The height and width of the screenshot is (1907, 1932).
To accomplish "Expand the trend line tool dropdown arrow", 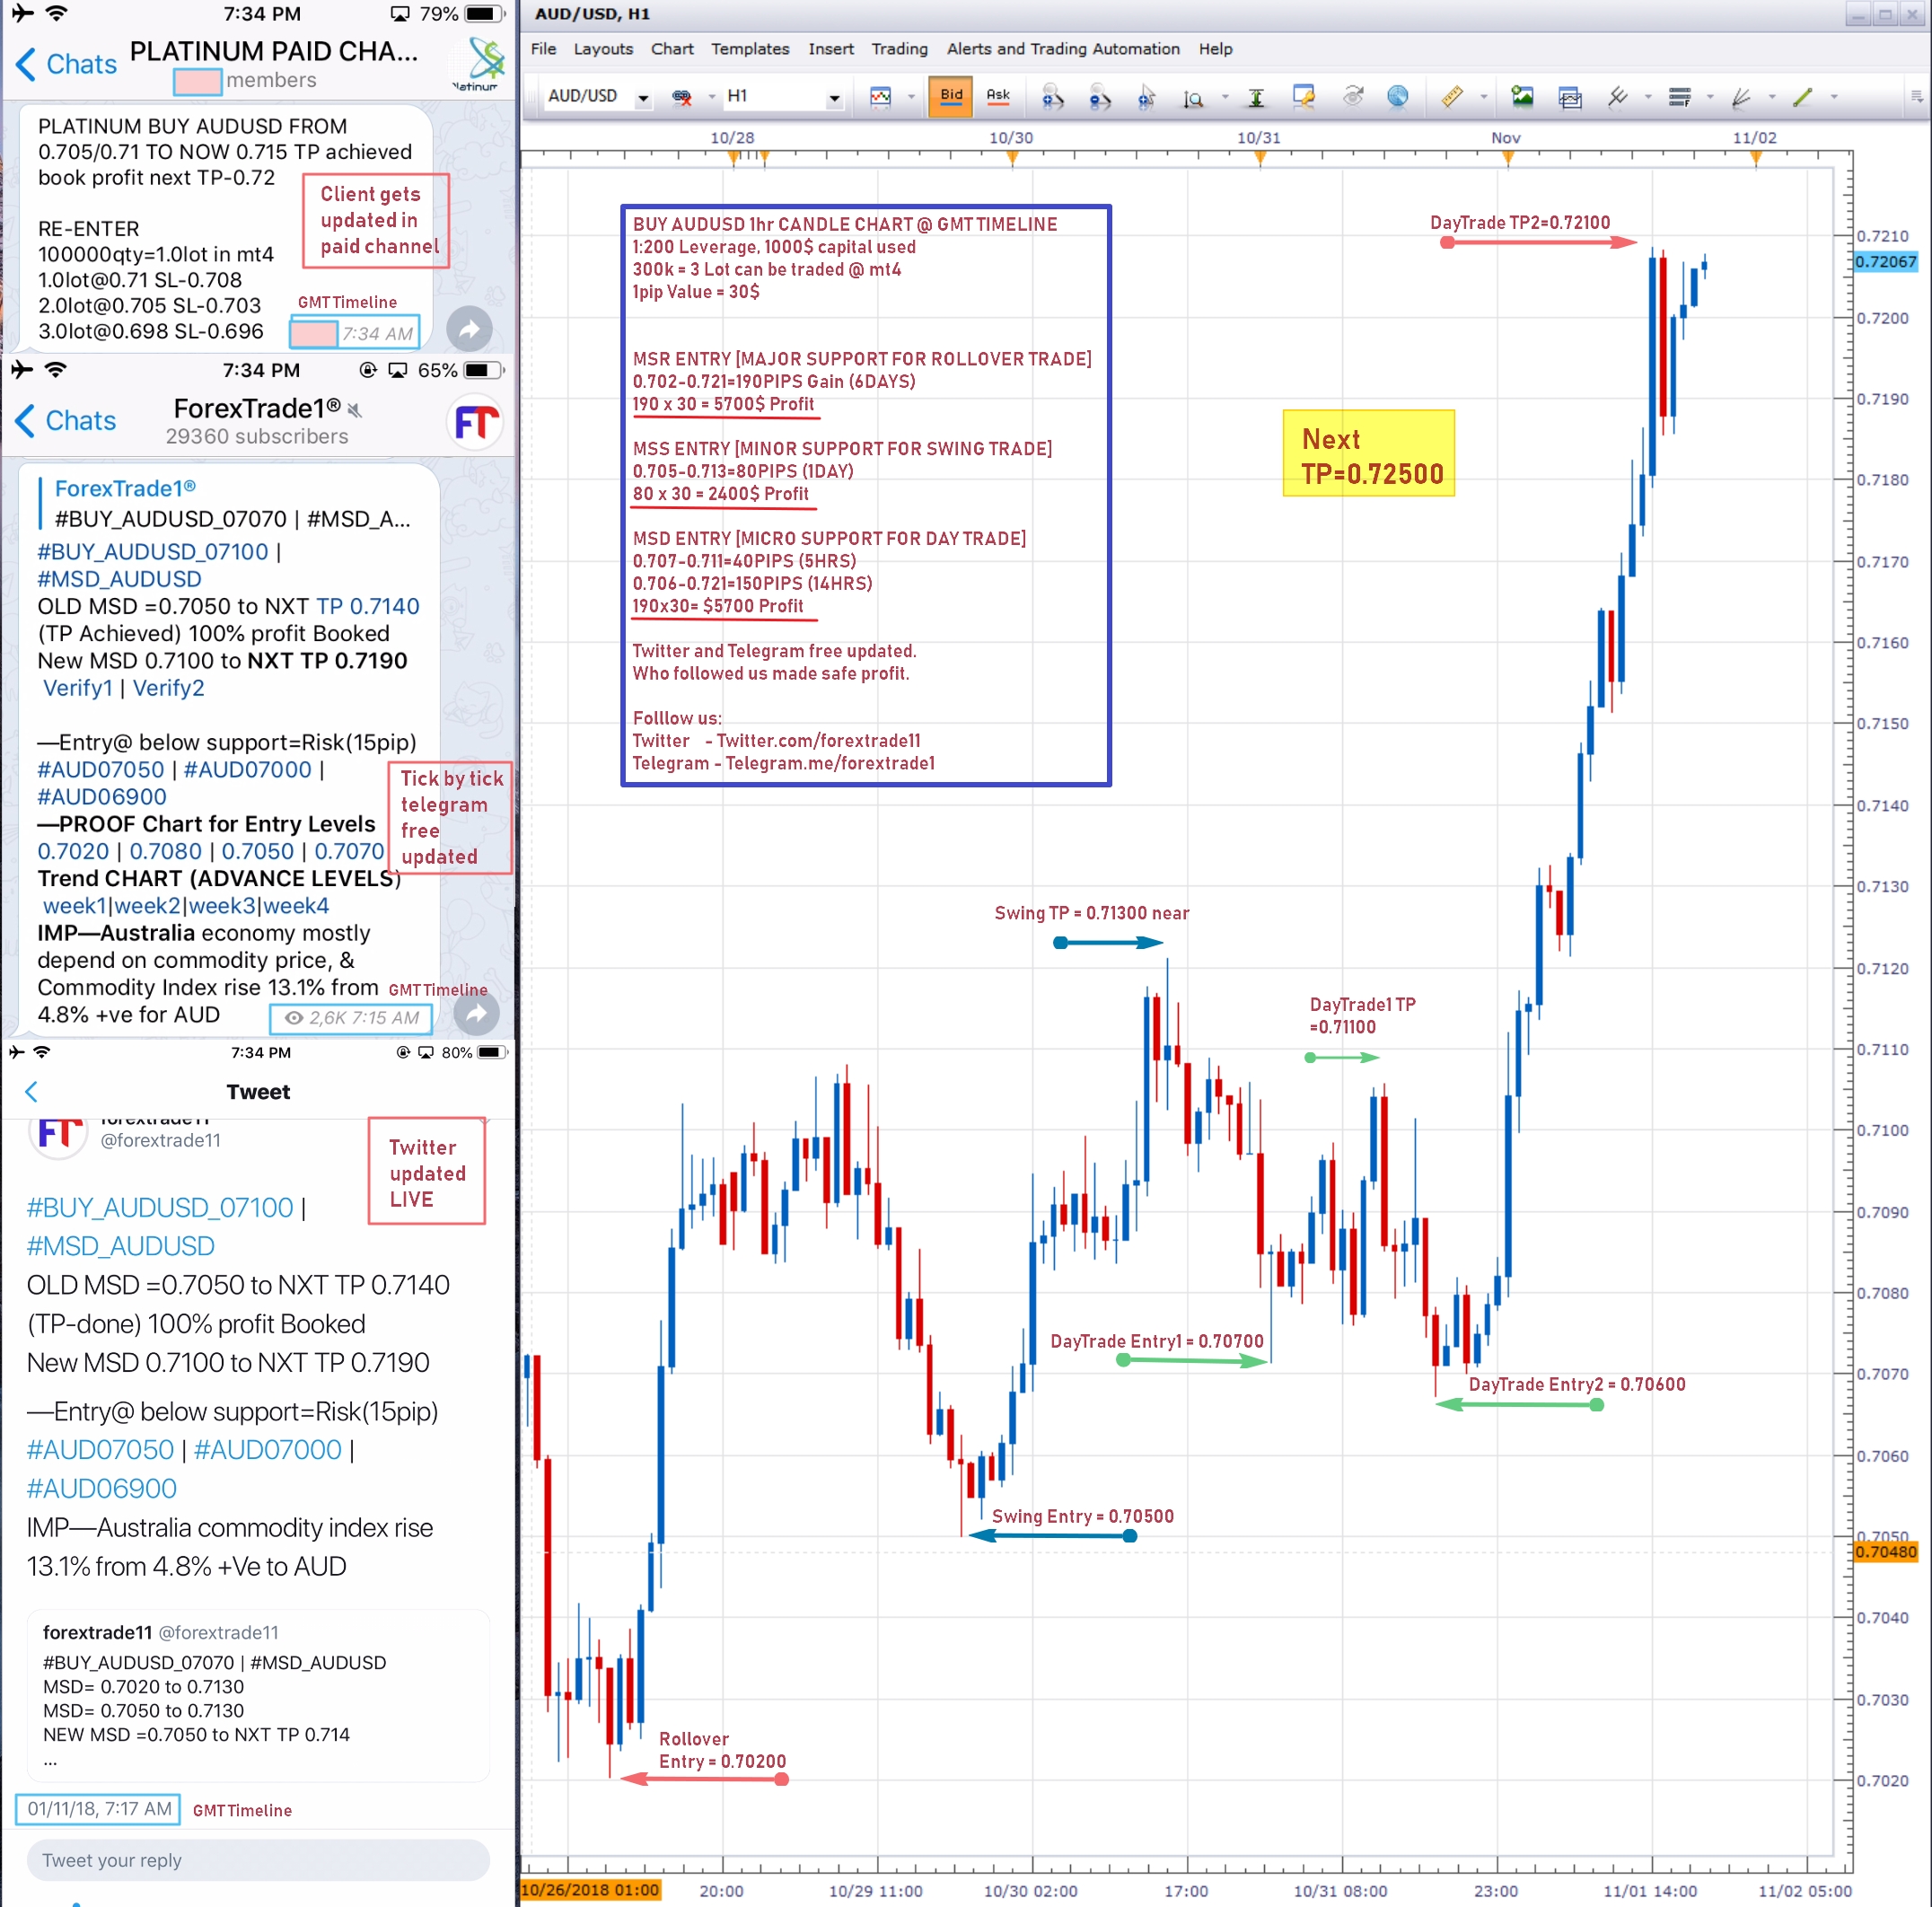I will pyautogui.click(x=1834, y=97).
